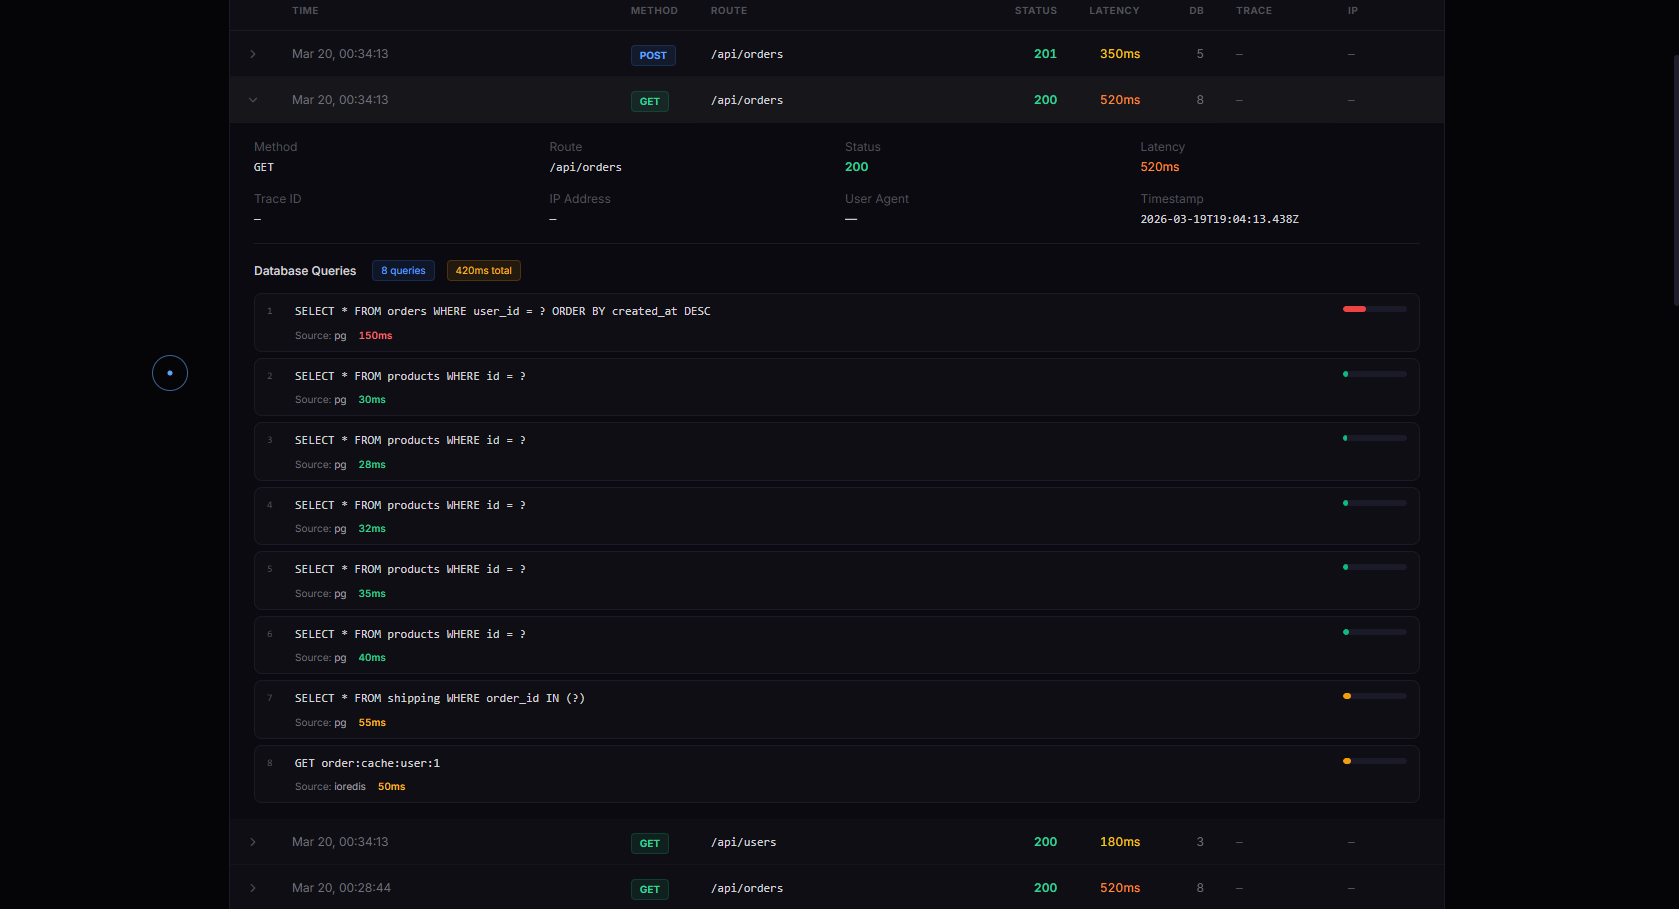This screenshot has height=909, width=1679.
Task: Click 350ms latency in POST row
Action: coord(1120,54)
